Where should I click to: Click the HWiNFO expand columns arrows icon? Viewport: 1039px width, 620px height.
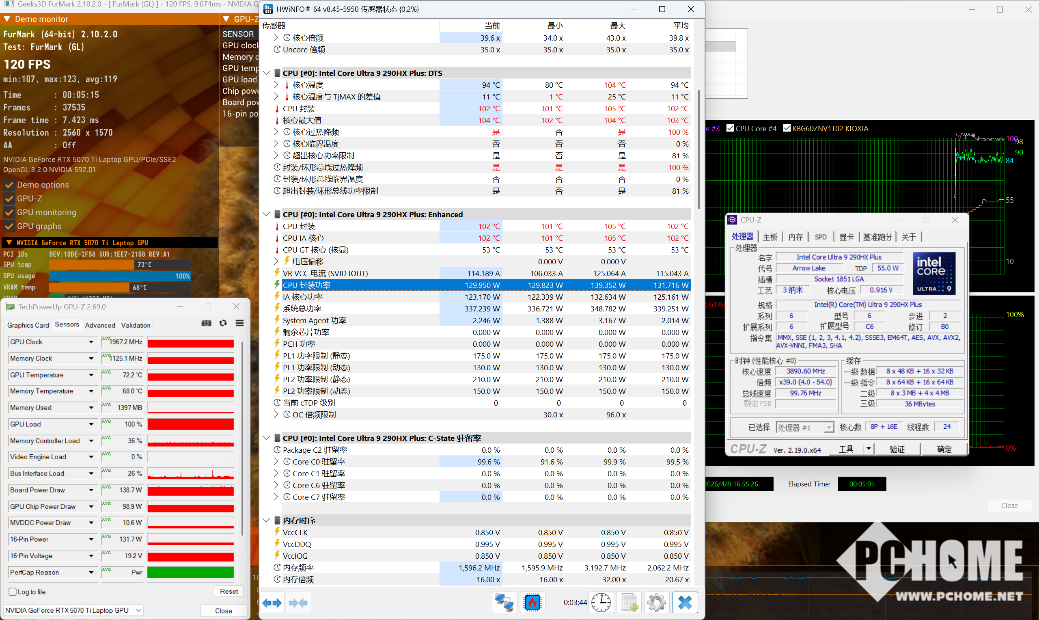pyautogui.click(x=272, y=603)
